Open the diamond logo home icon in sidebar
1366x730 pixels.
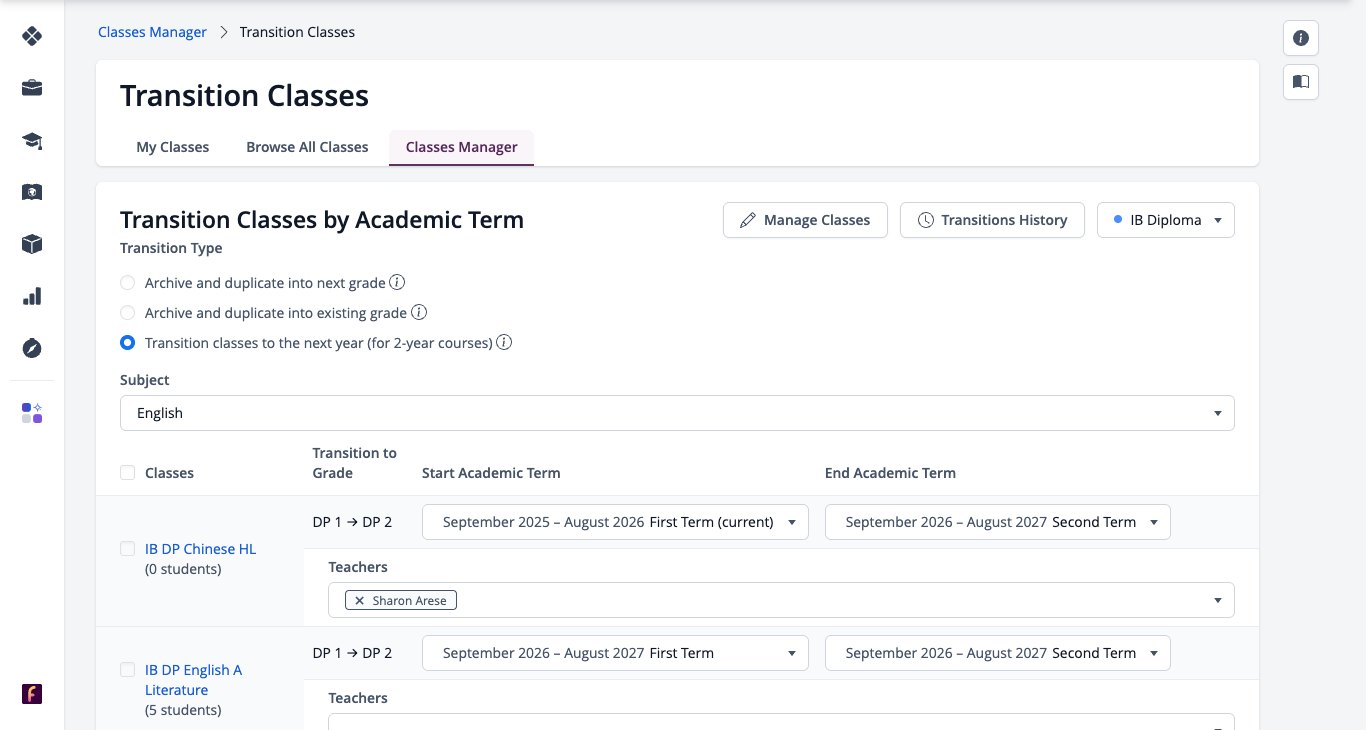pyautogui.click(x=32, y=36)
